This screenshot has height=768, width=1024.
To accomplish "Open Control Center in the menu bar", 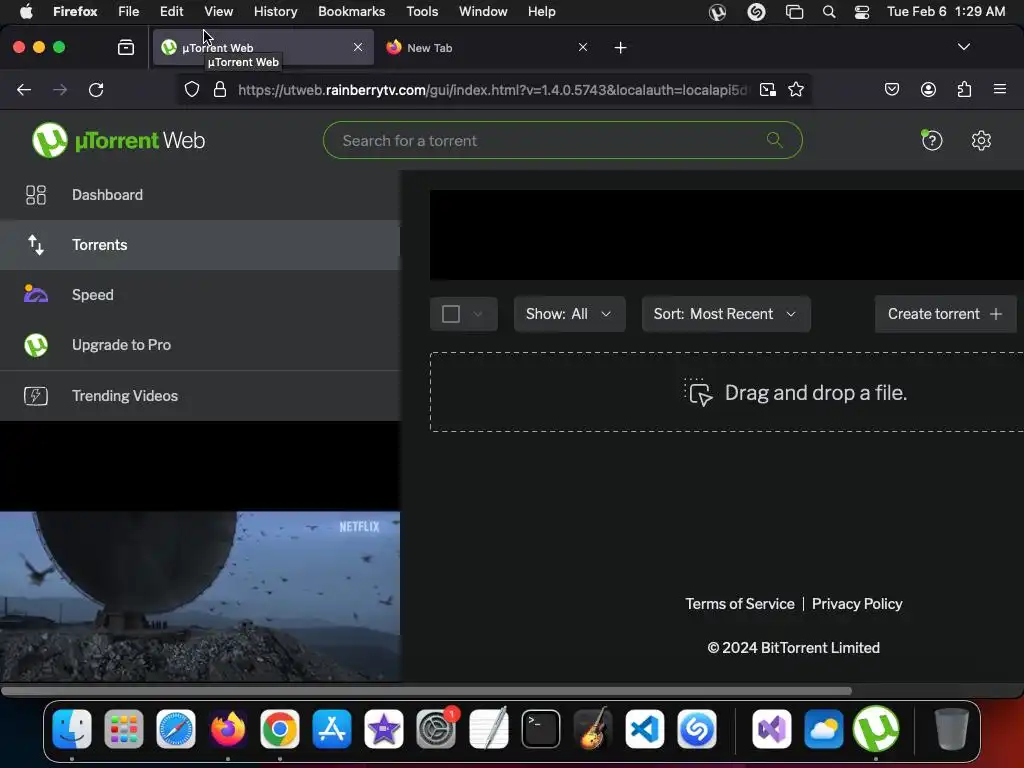I will point(861,12).
